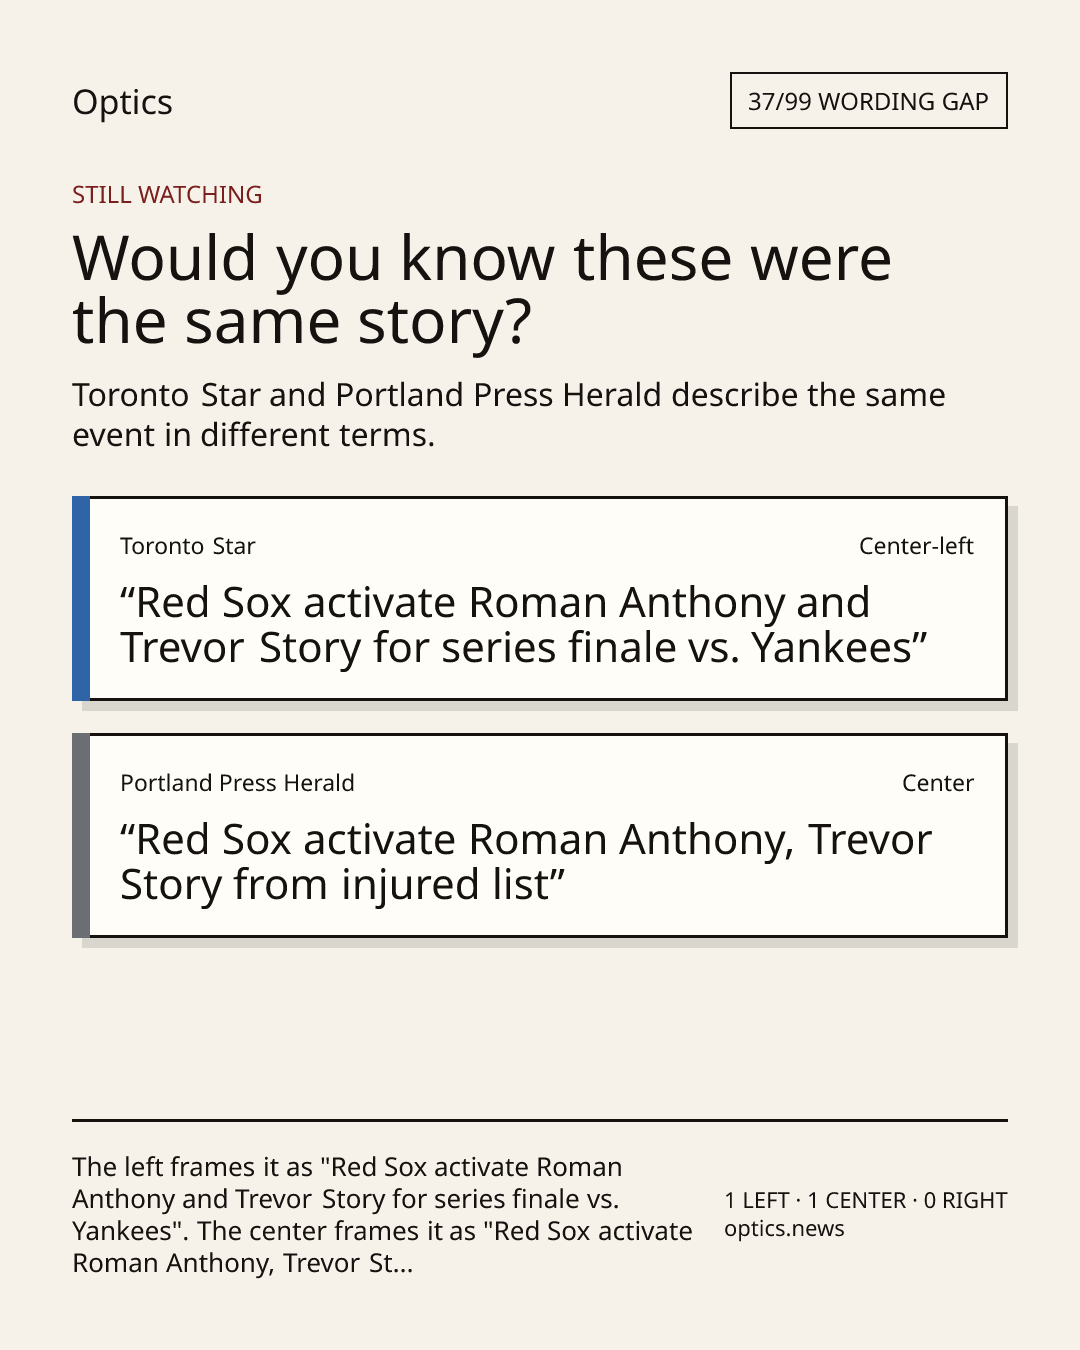The height and width of the screenshot is (1350, 1080).
Task: Open the Portland Press Herald headline card
Action: point(539,835)
